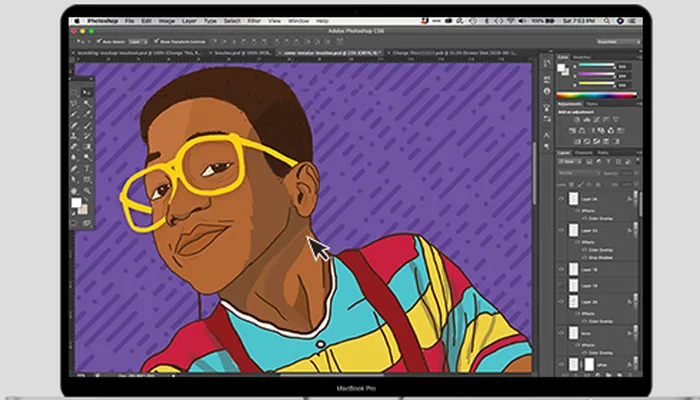The height and width of the screenshot is (400, 700).
Task: Open the Character panel from the dock
Action: click(547, 135)
